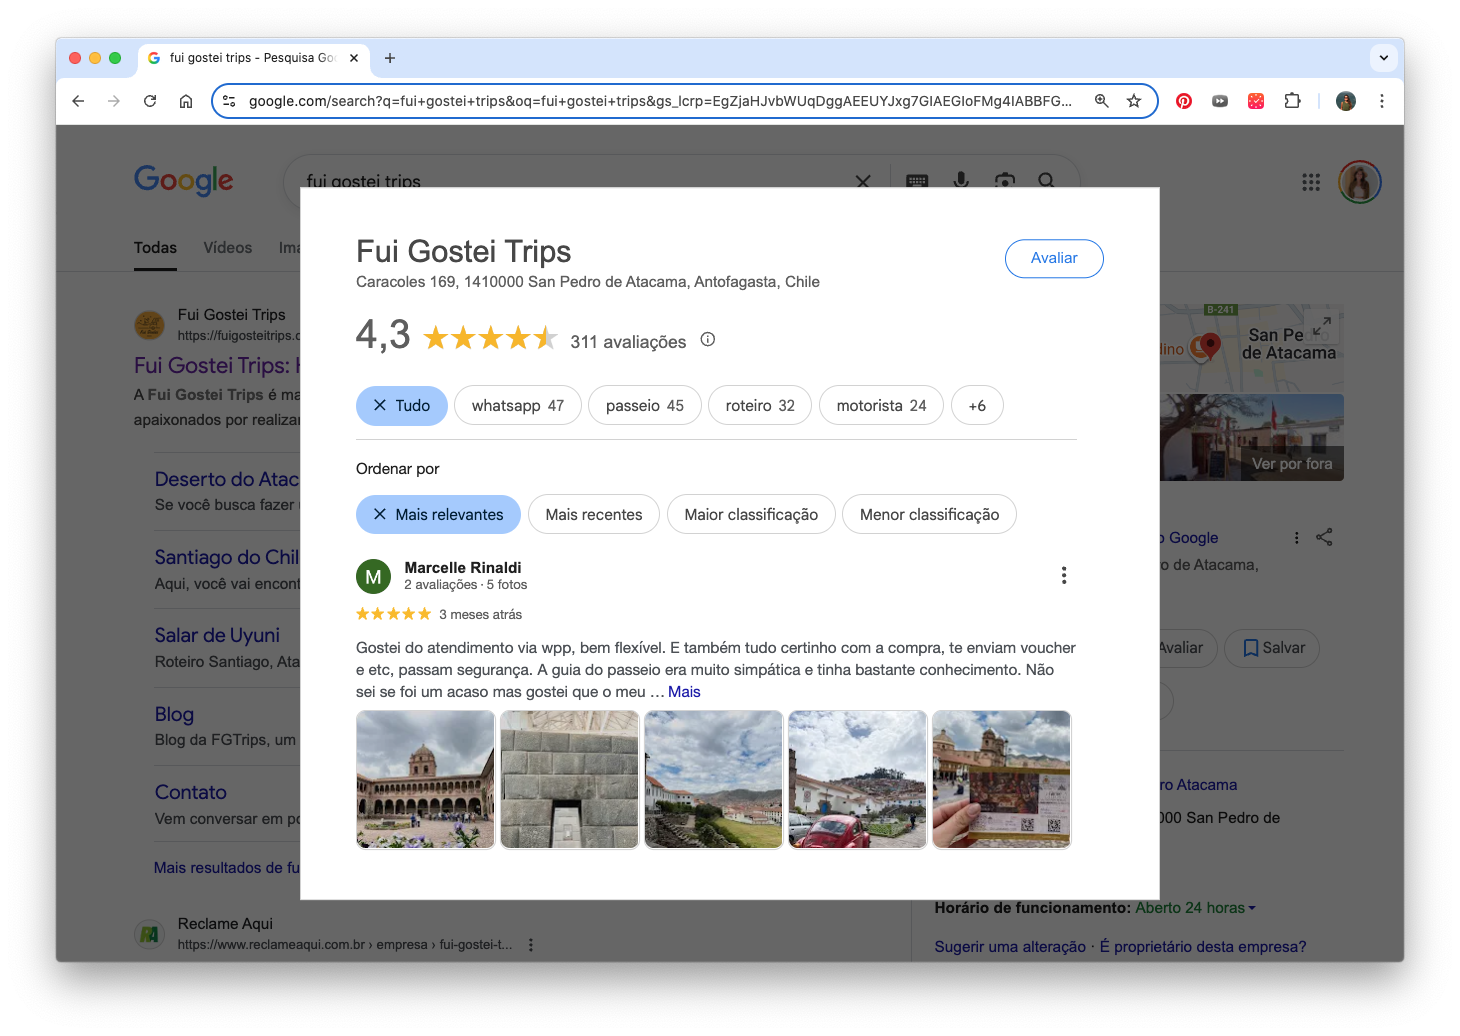Open Sugerir uma alteração link

pos(1009,947)
